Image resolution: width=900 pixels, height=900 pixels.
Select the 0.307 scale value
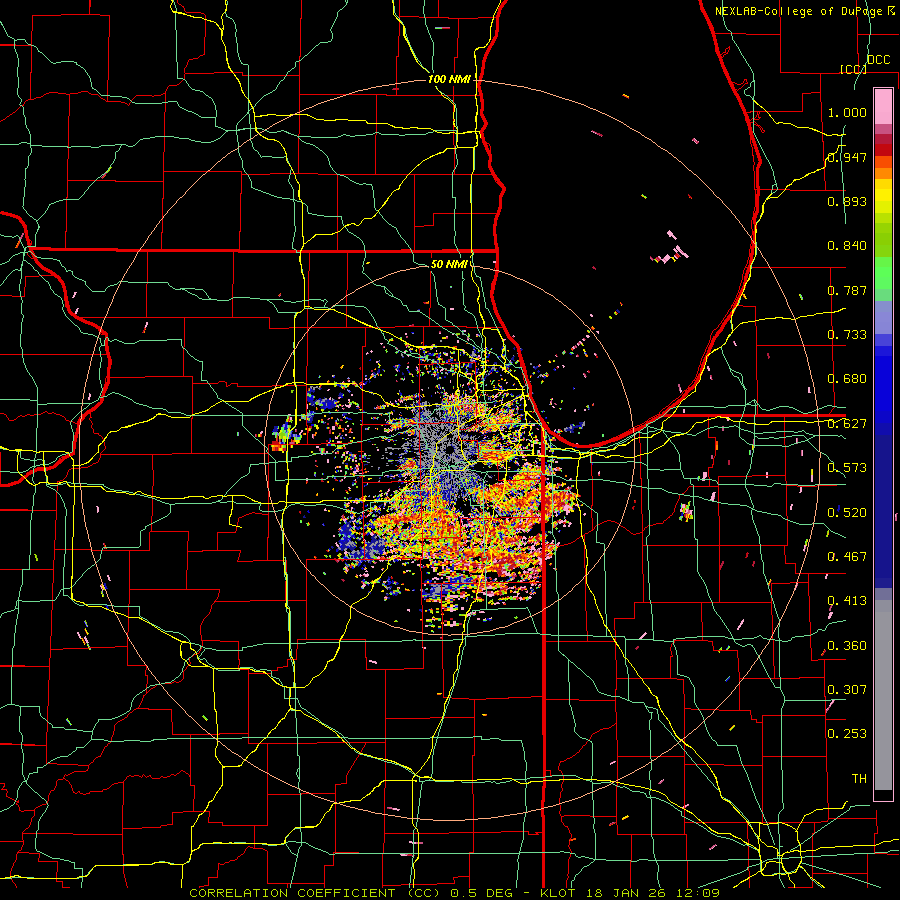pos(847,690)
